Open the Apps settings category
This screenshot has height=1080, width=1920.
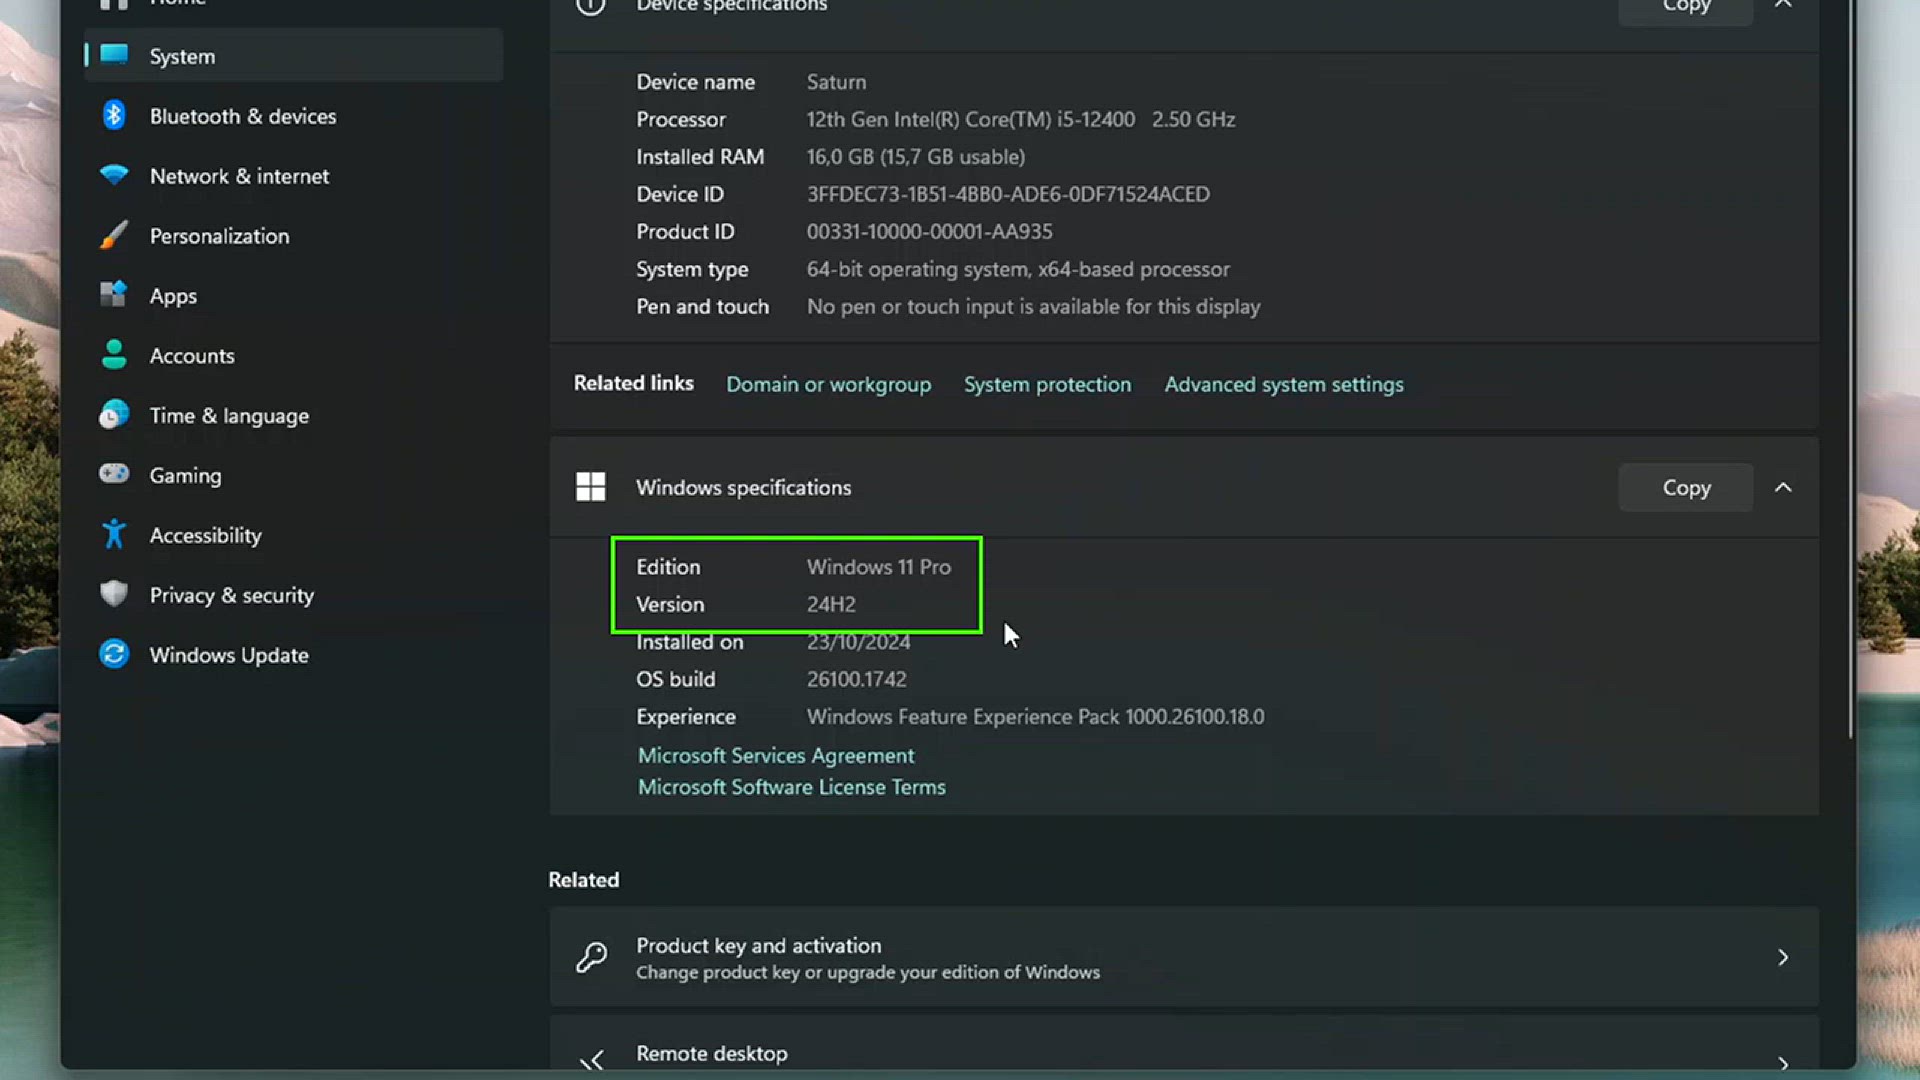click(x=293, y=296)
